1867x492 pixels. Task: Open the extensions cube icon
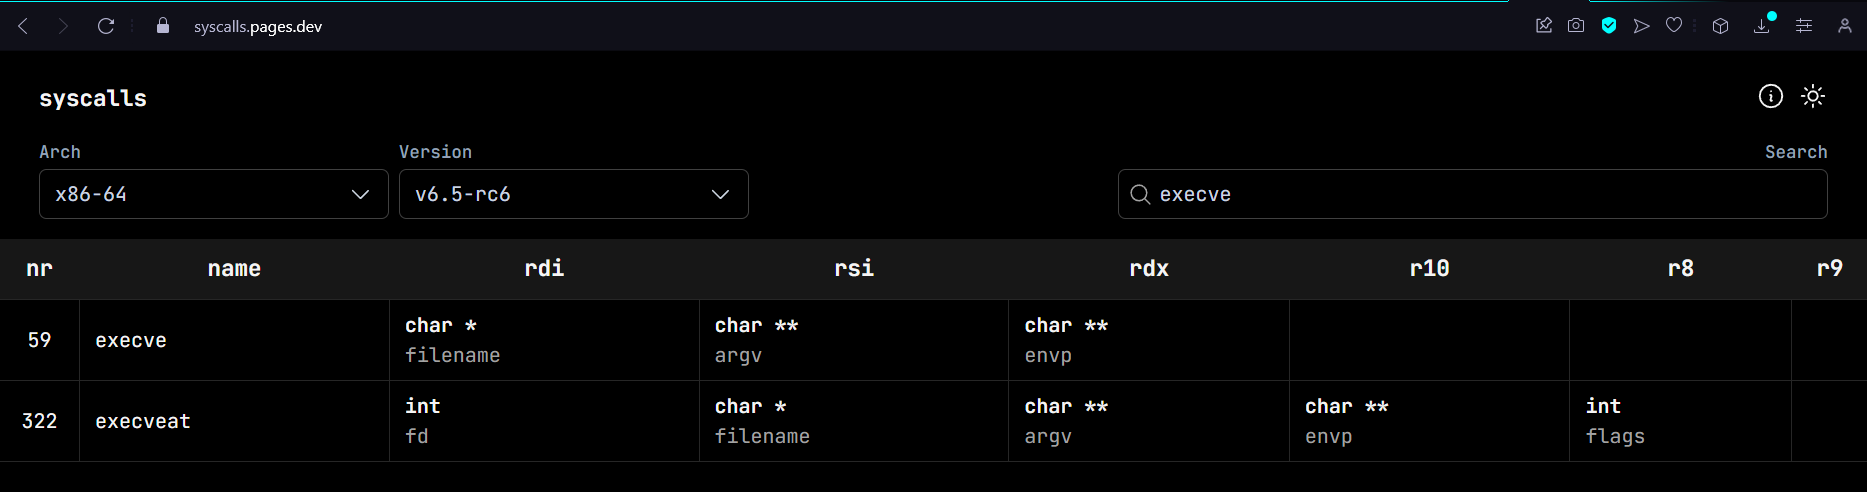pos(1720,26)
